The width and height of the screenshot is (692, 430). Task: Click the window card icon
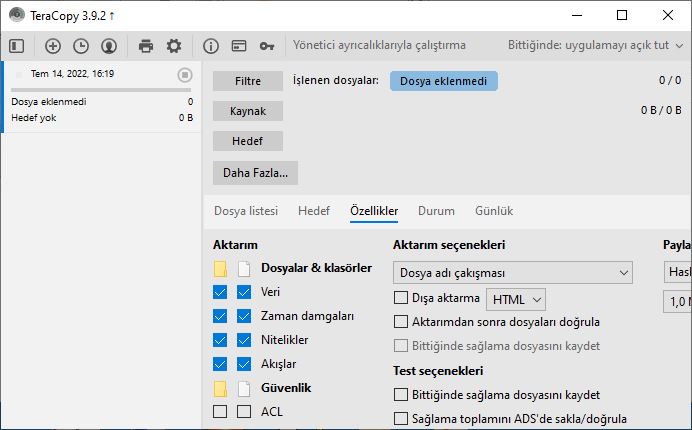[x=239, y=46]
